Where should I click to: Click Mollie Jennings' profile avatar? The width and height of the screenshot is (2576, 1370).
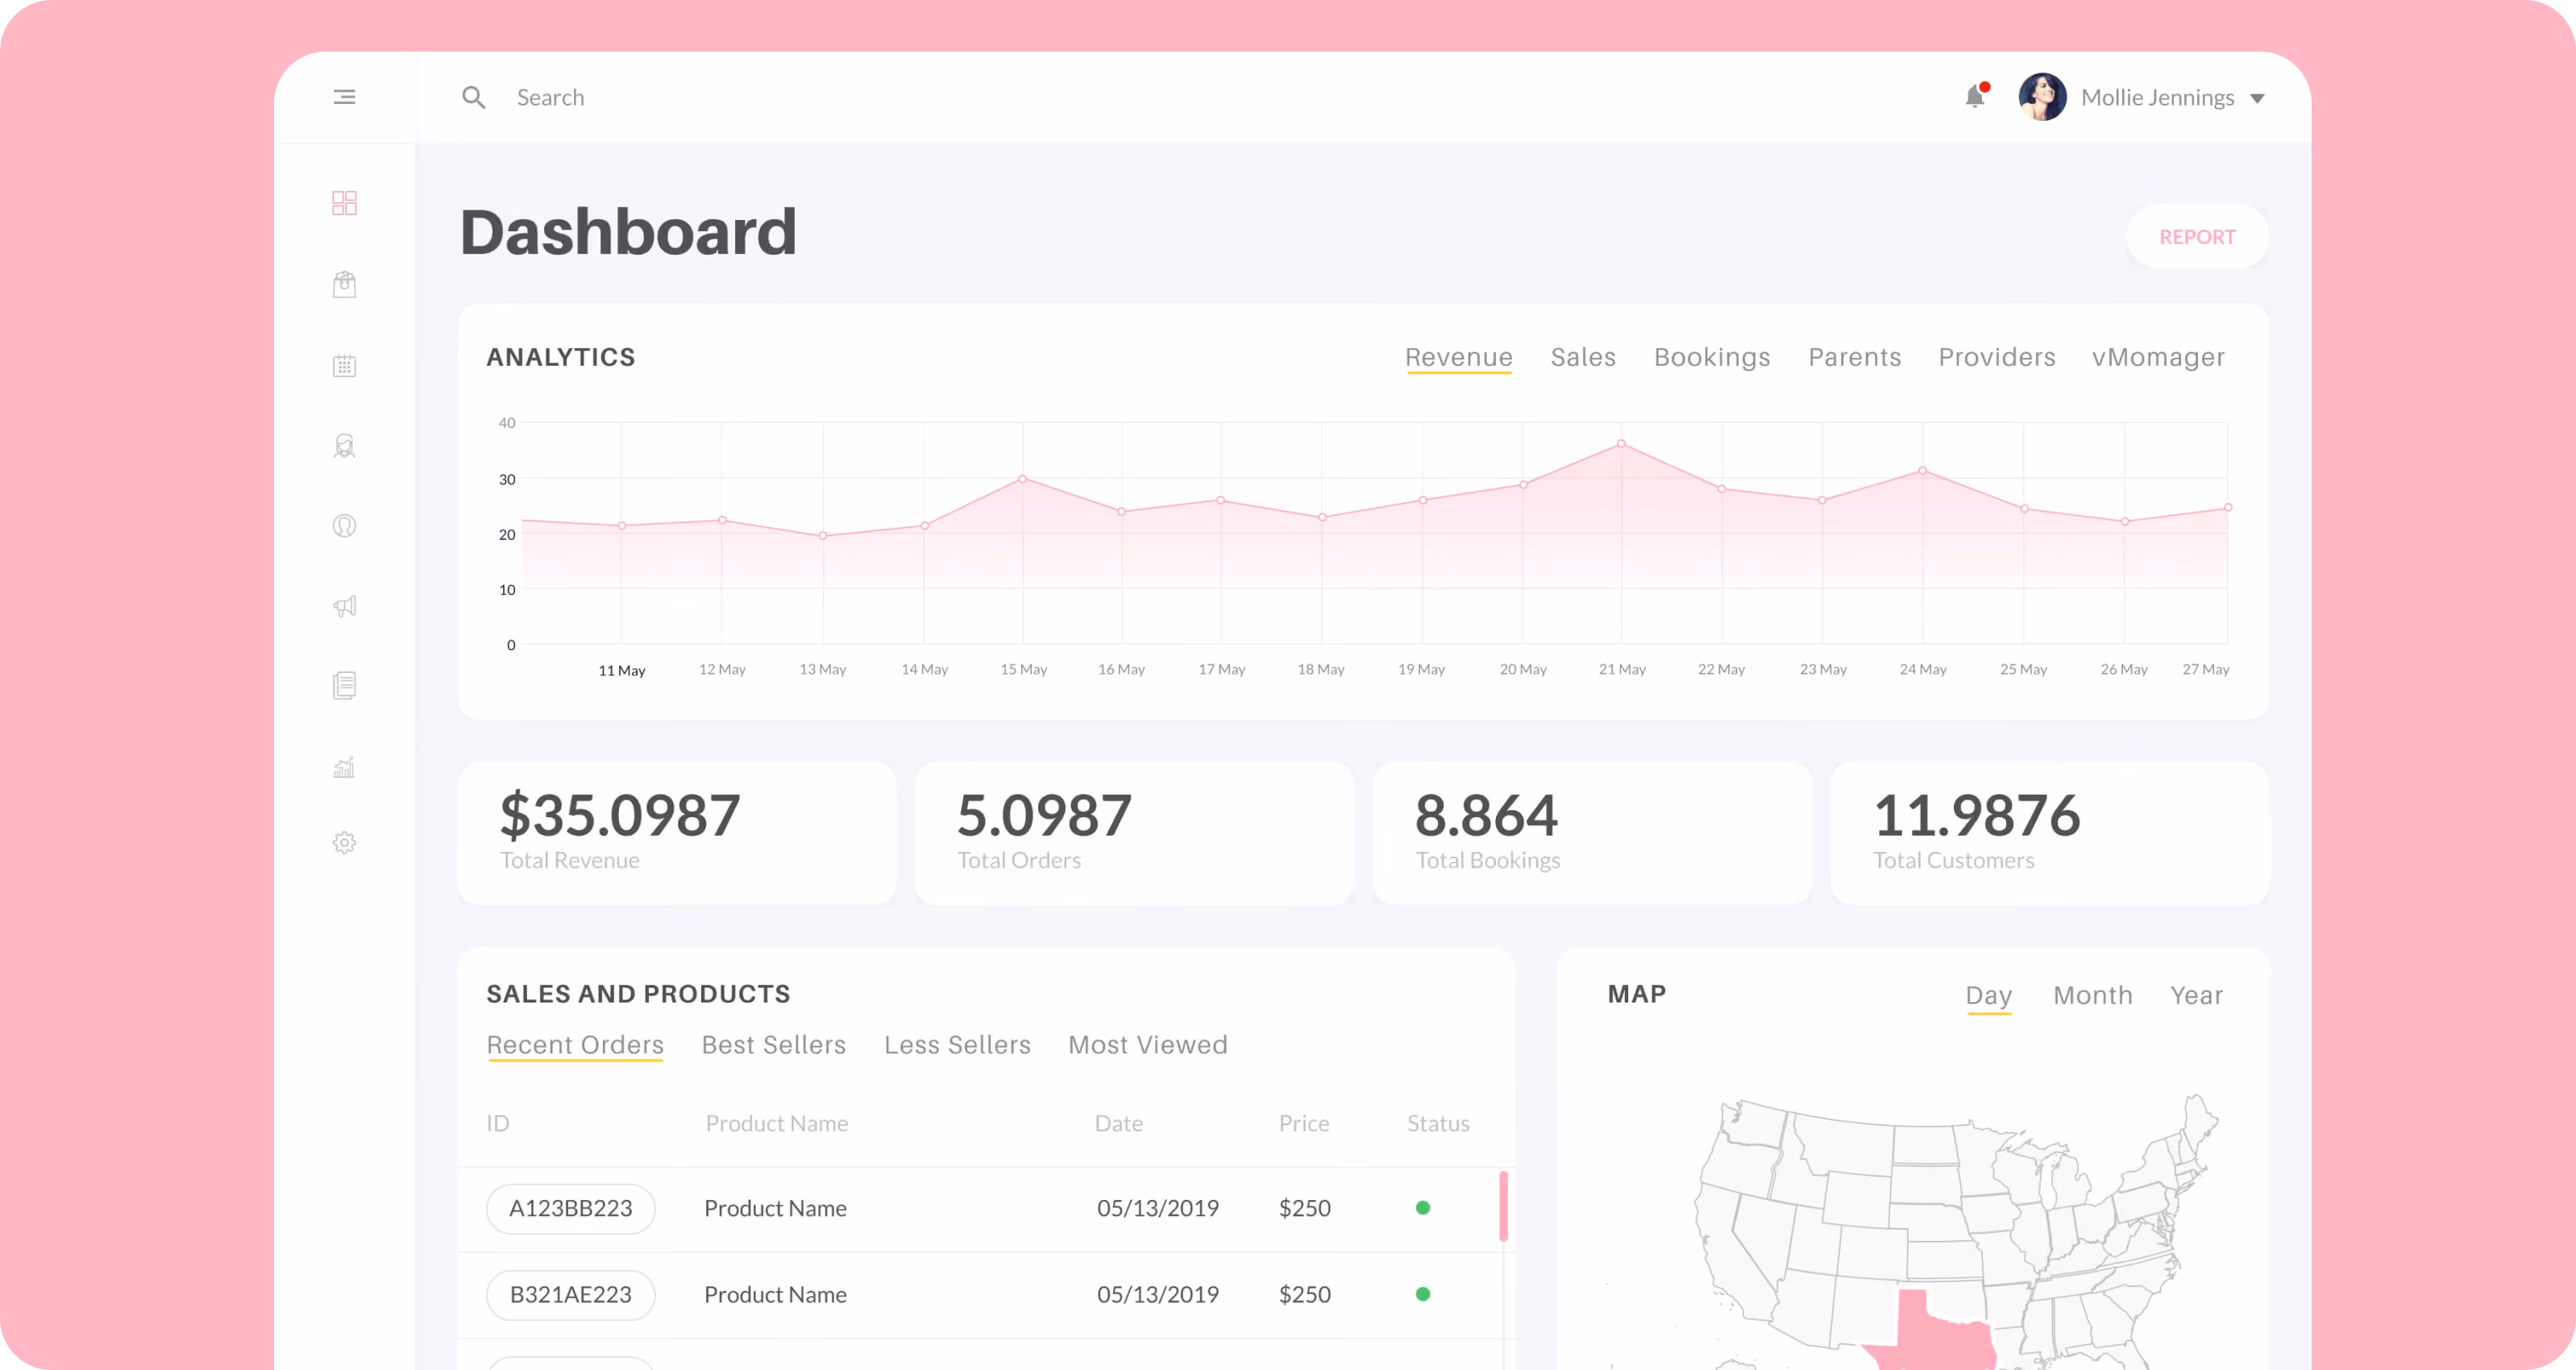(x=2042, y=97)
